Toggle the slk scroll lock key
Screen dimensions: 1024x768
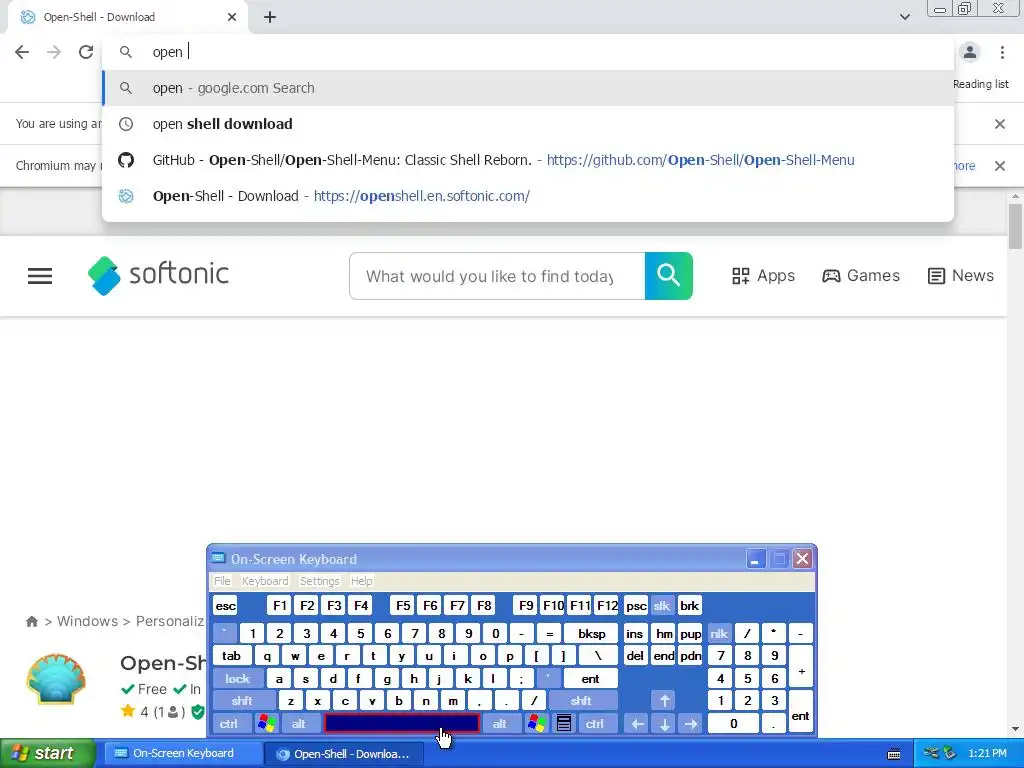click(662, 606)
